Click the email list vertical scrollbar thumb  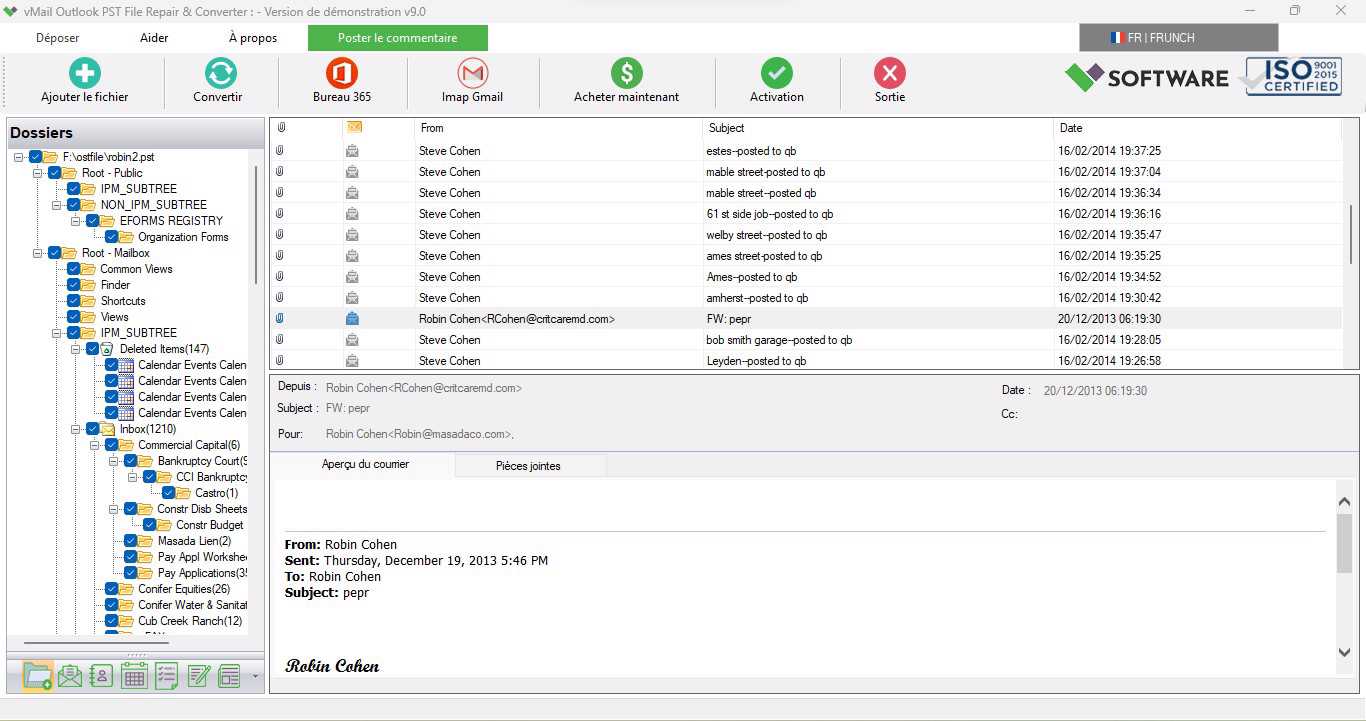point(1351,233)
